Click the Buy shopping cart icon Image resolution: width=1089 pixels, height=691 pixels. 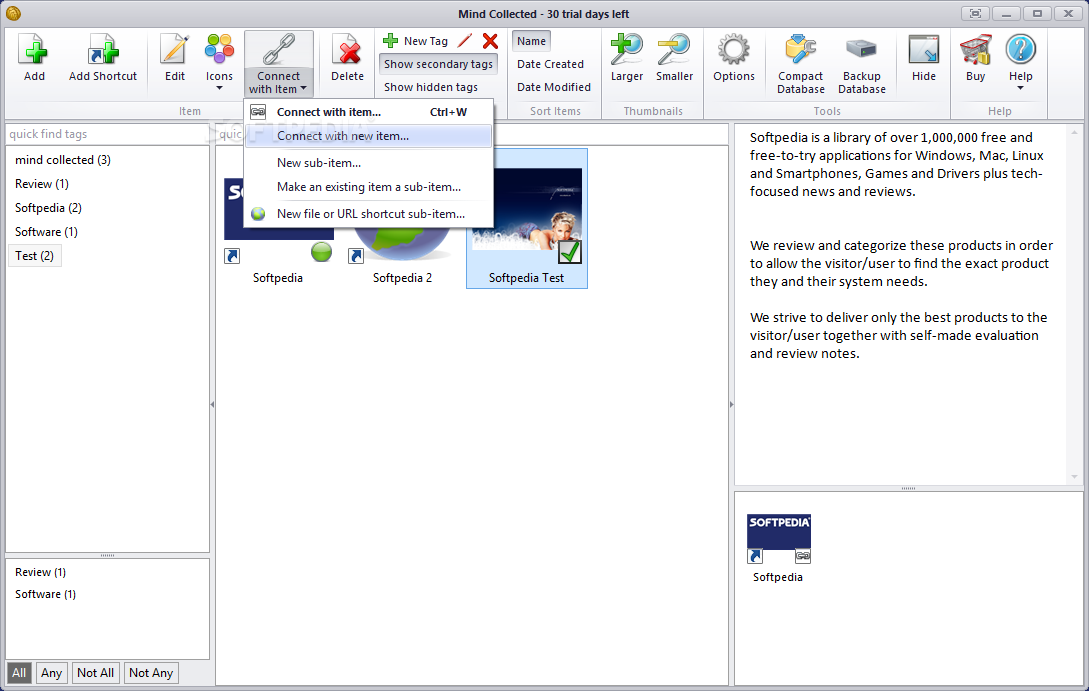(975, 50)
